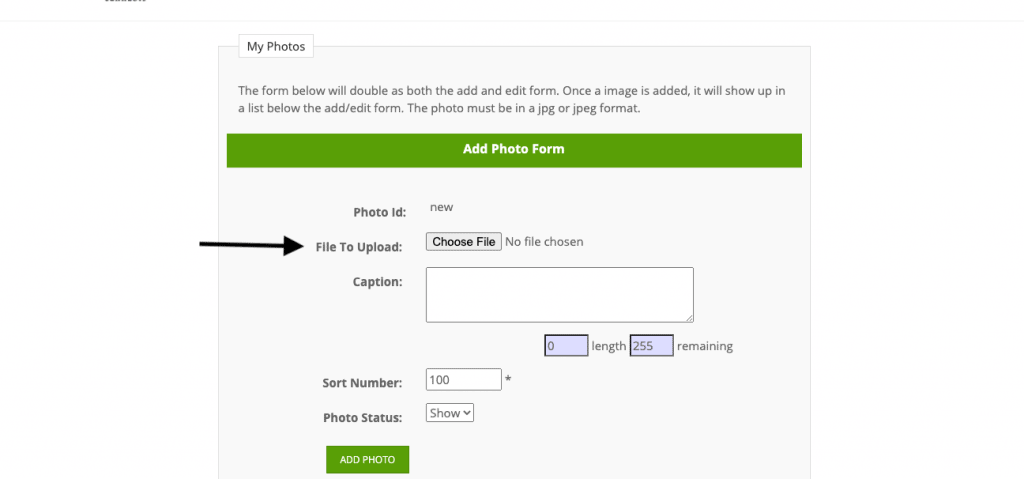Screen dimensions: 1024x479
Task: Click the Photo Status label
Action: 362,418
